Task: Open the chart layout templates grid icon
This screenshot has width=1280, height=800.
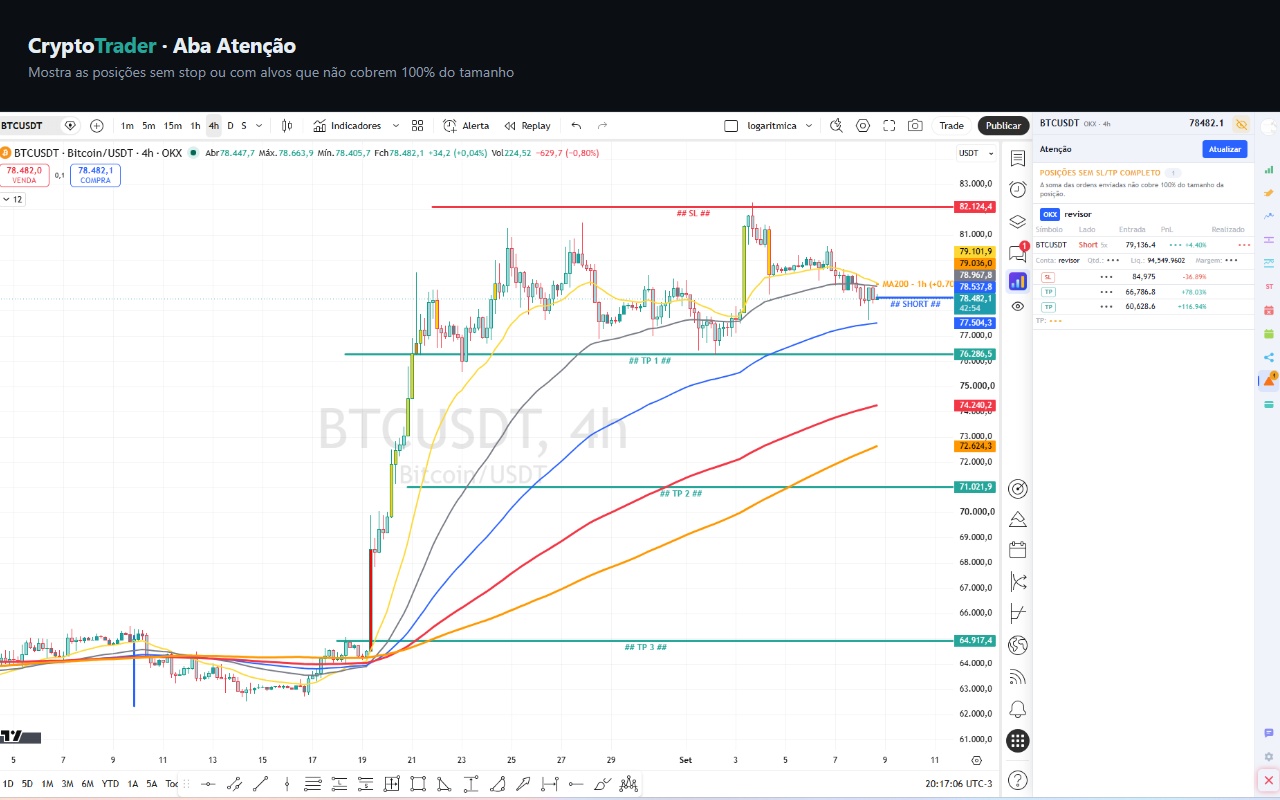Action: click(x=418, y=126)
